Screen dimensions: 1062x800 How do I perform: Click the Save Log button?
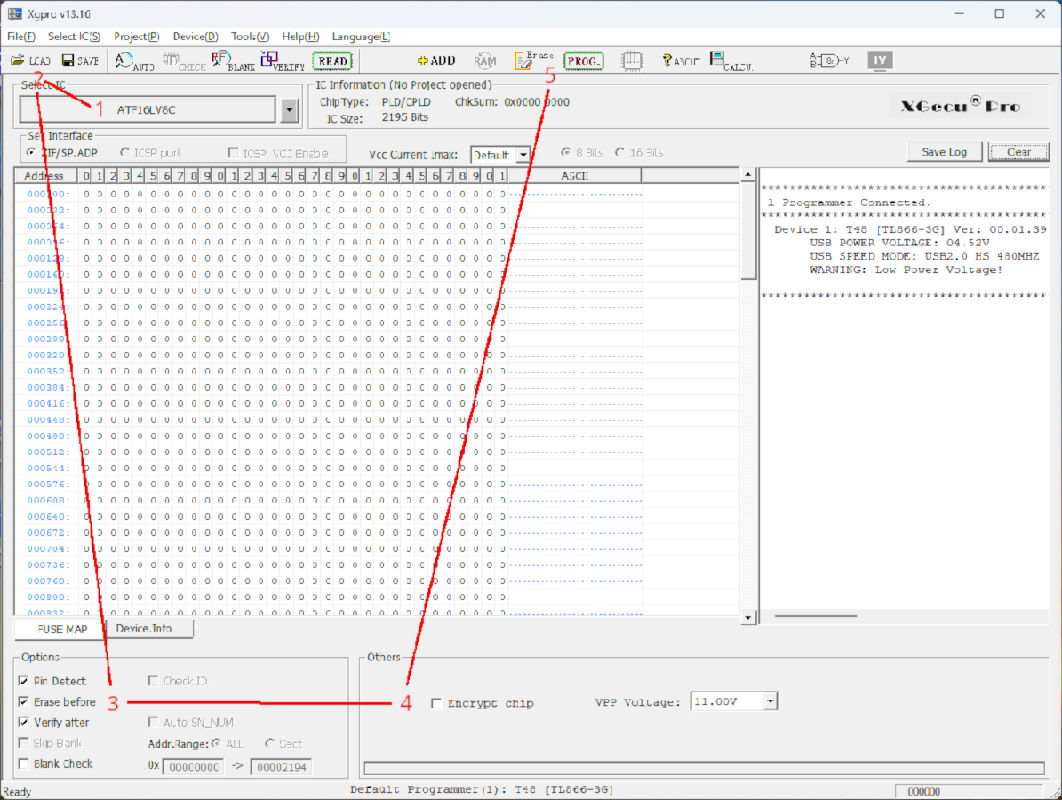[943, 152]
